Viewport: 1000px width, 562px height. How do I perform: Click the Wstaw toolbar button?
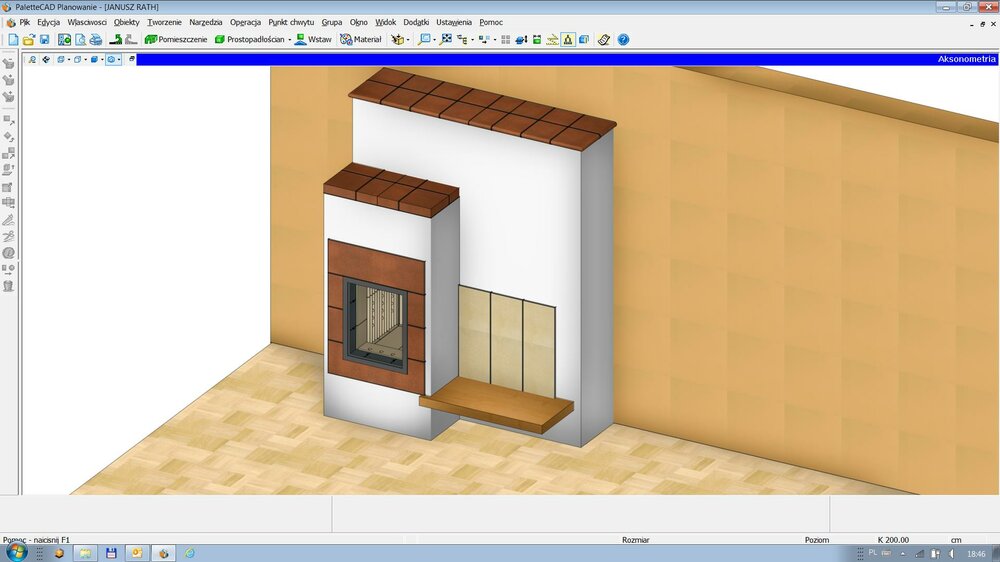pyautogui.click(x=313, y=40)
